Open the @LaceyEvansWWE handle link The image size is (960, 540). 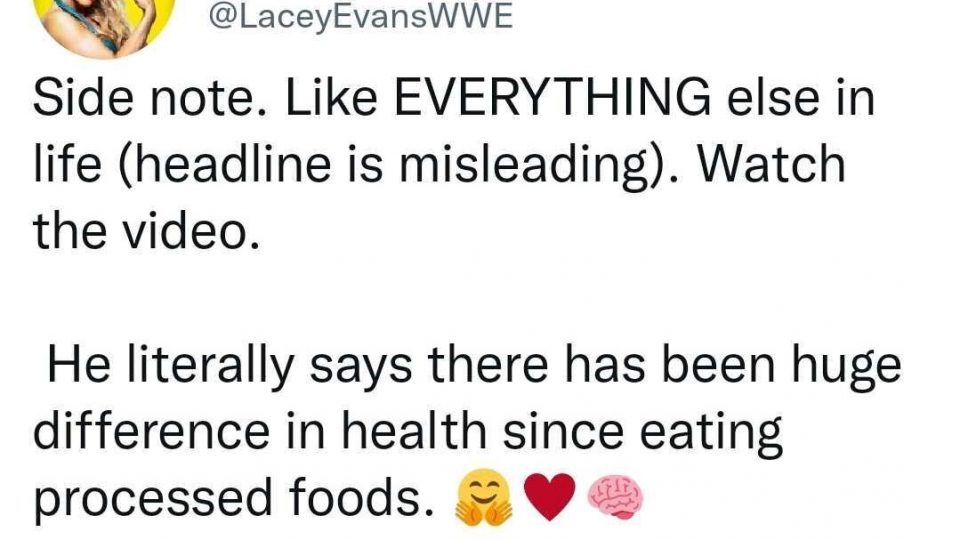[x=361, y=17]
